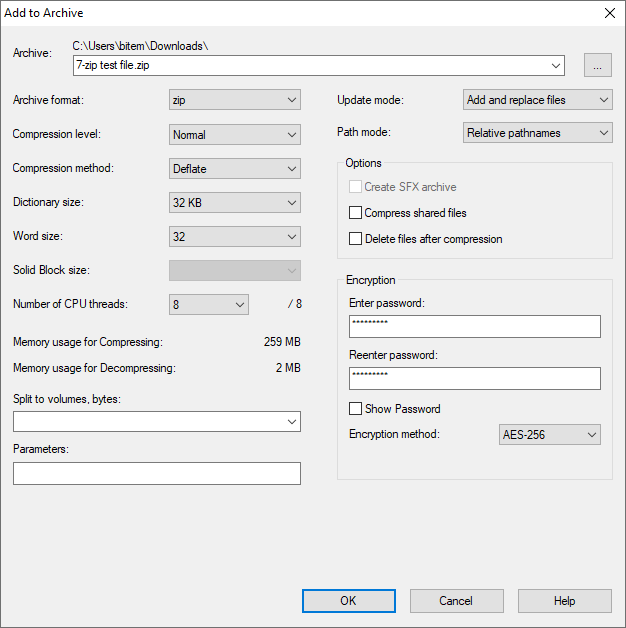Close the Add to Archive dialog
626x628 pixels.
tap(609, 13)
